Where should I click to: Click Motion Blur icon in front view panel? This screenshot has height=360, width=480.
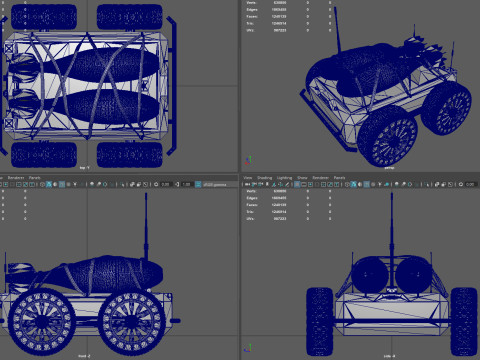click(99, 184)
